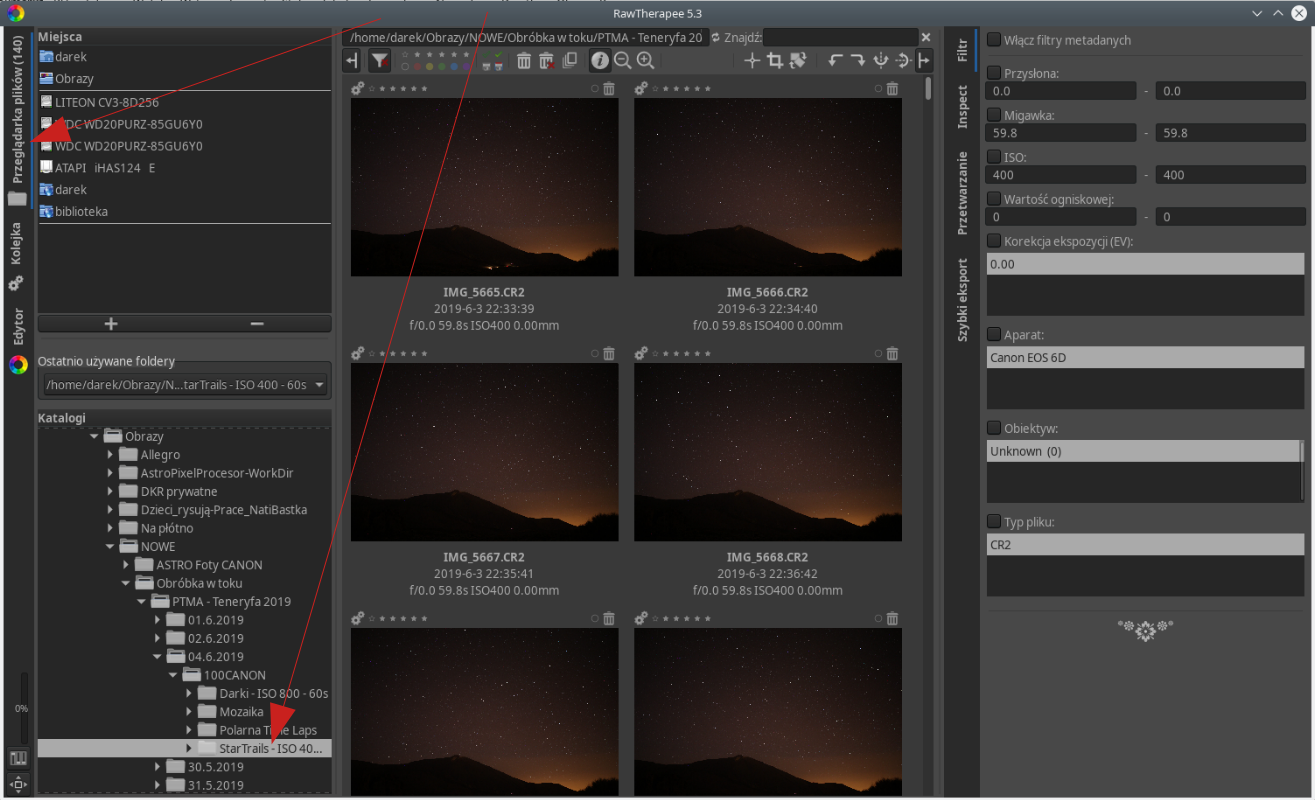
Task: Flip image vertically
Action: click(x=902, y=61)
